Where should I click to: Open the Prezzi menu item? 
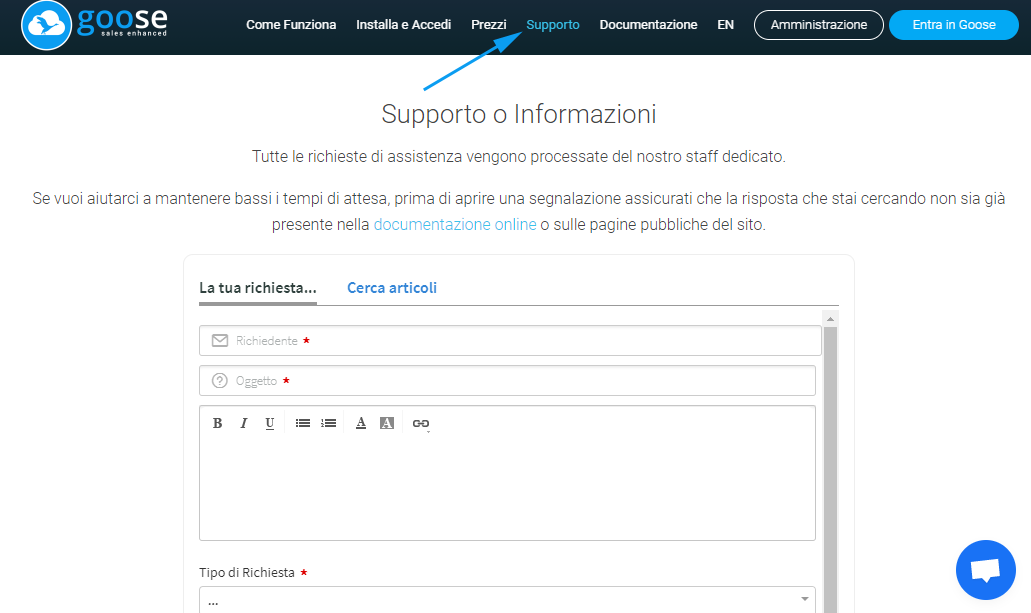click(489, 25)
